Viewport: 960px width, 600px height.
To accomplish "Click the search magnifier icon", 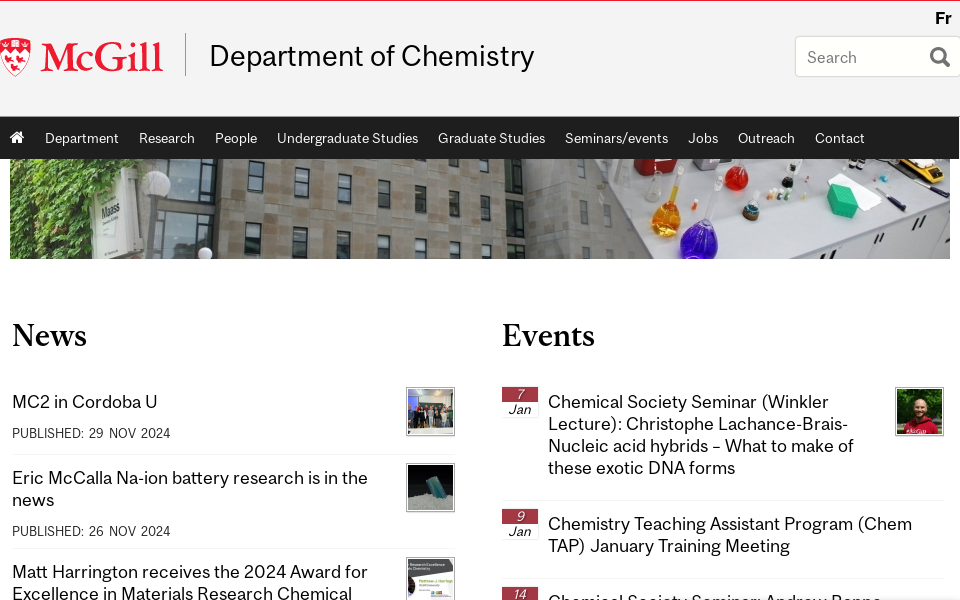I will point(939,56).
